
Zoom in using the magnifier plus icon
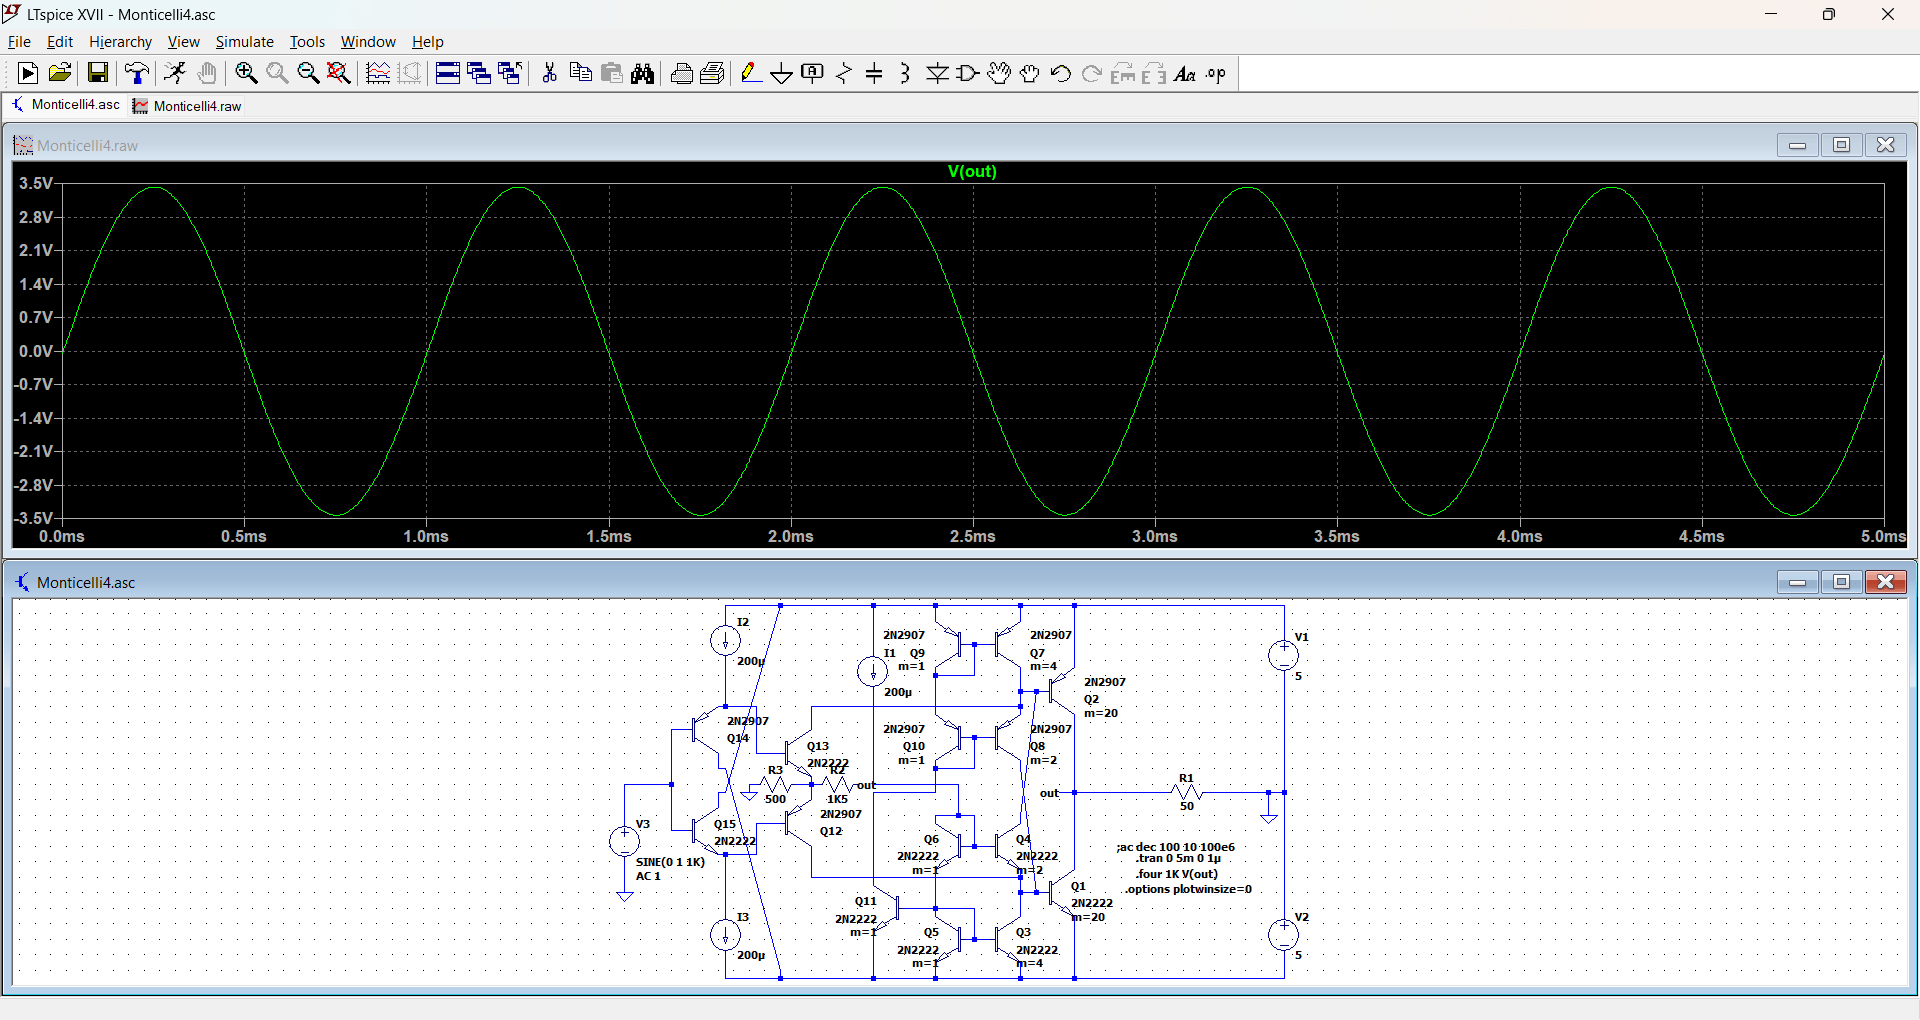pos(246,73)
